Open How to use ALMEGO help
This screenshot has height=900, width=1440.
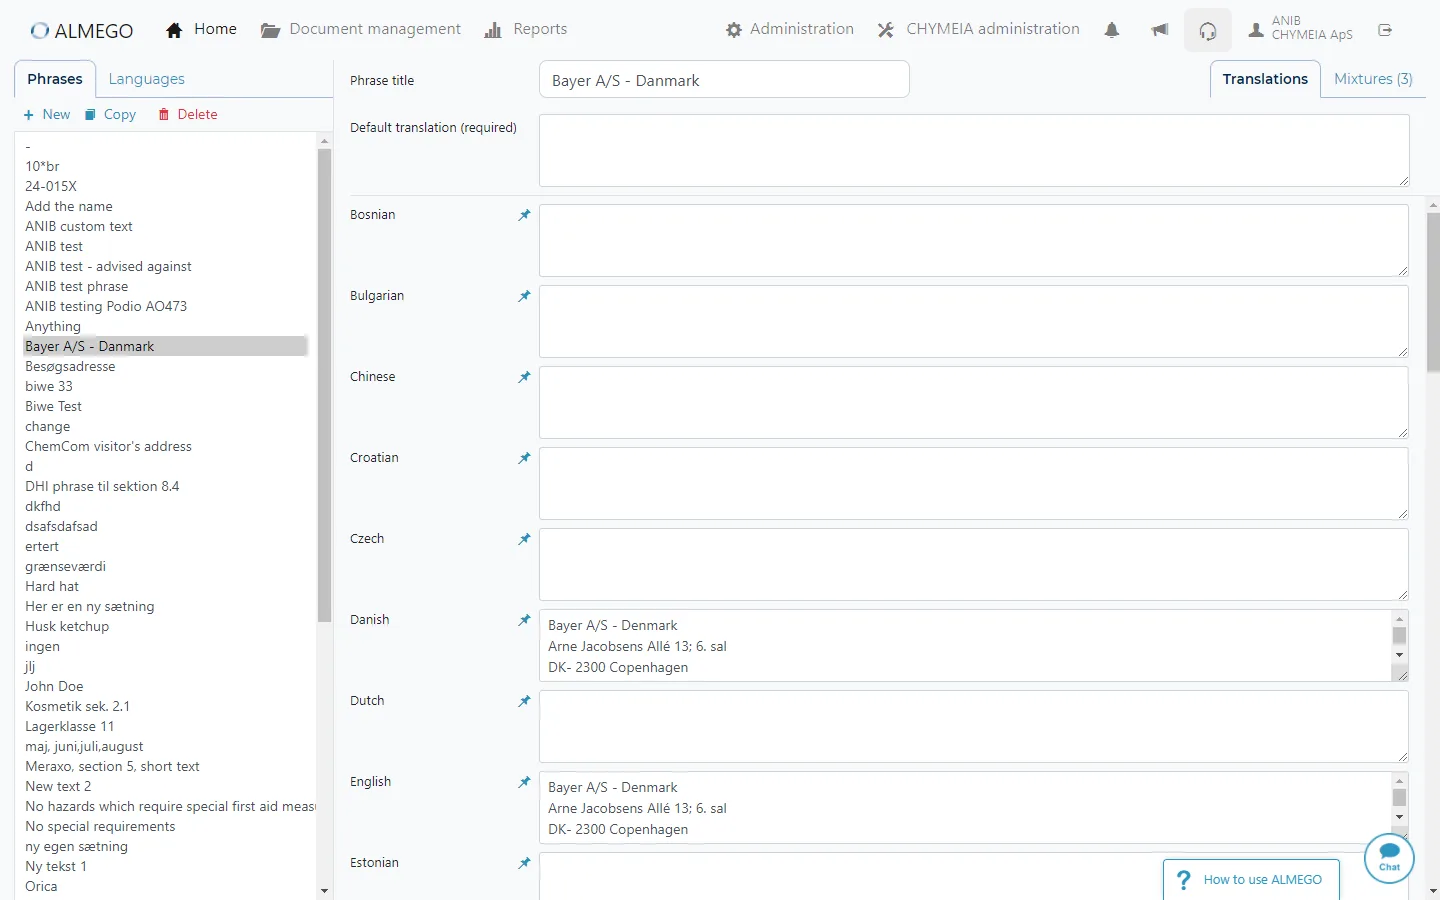pyautogui.click(x=1251, y=880)
